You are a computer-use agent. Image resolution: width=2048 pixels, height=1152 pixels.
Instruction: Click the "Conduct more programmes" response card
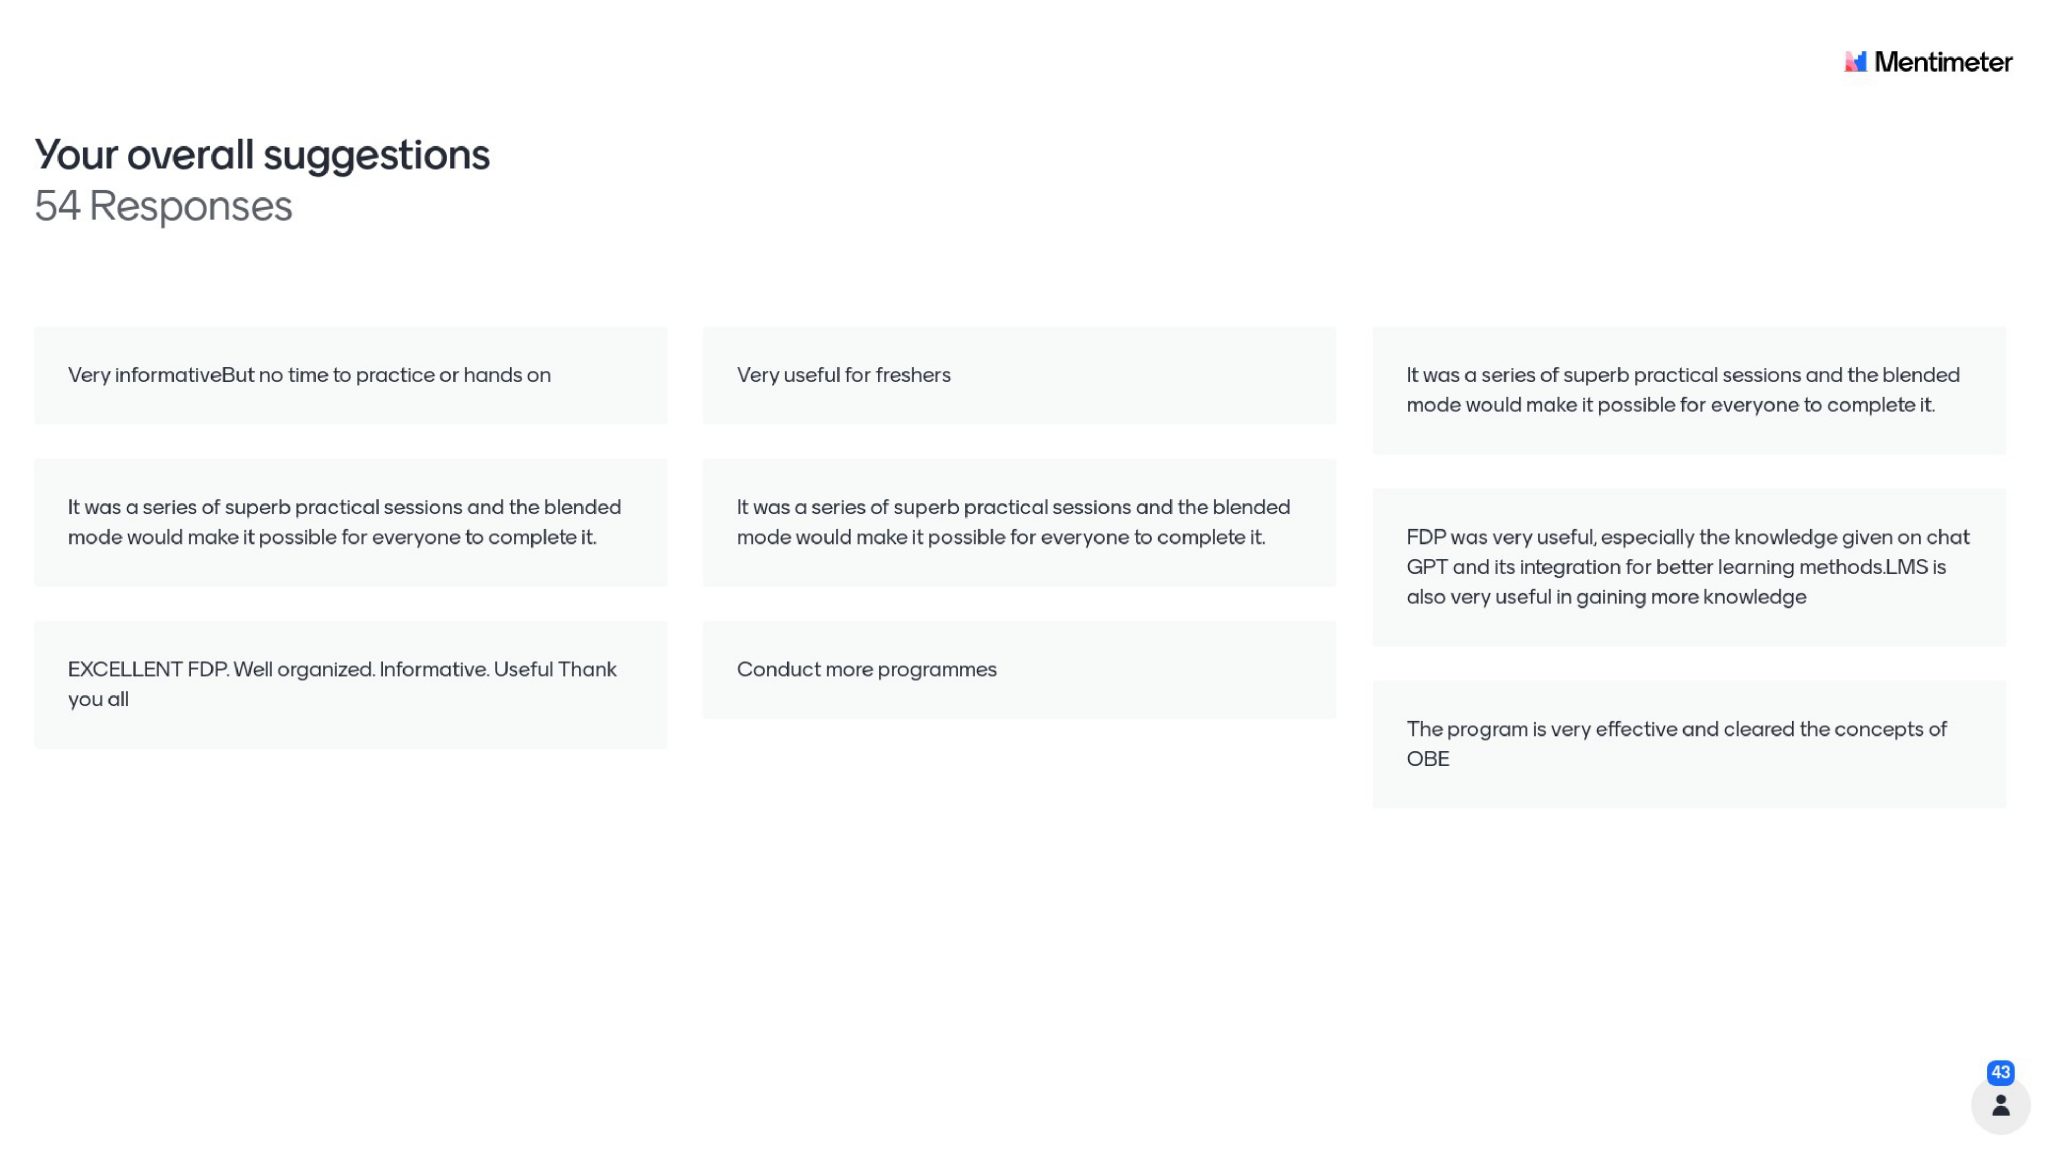click(1018, 669)
